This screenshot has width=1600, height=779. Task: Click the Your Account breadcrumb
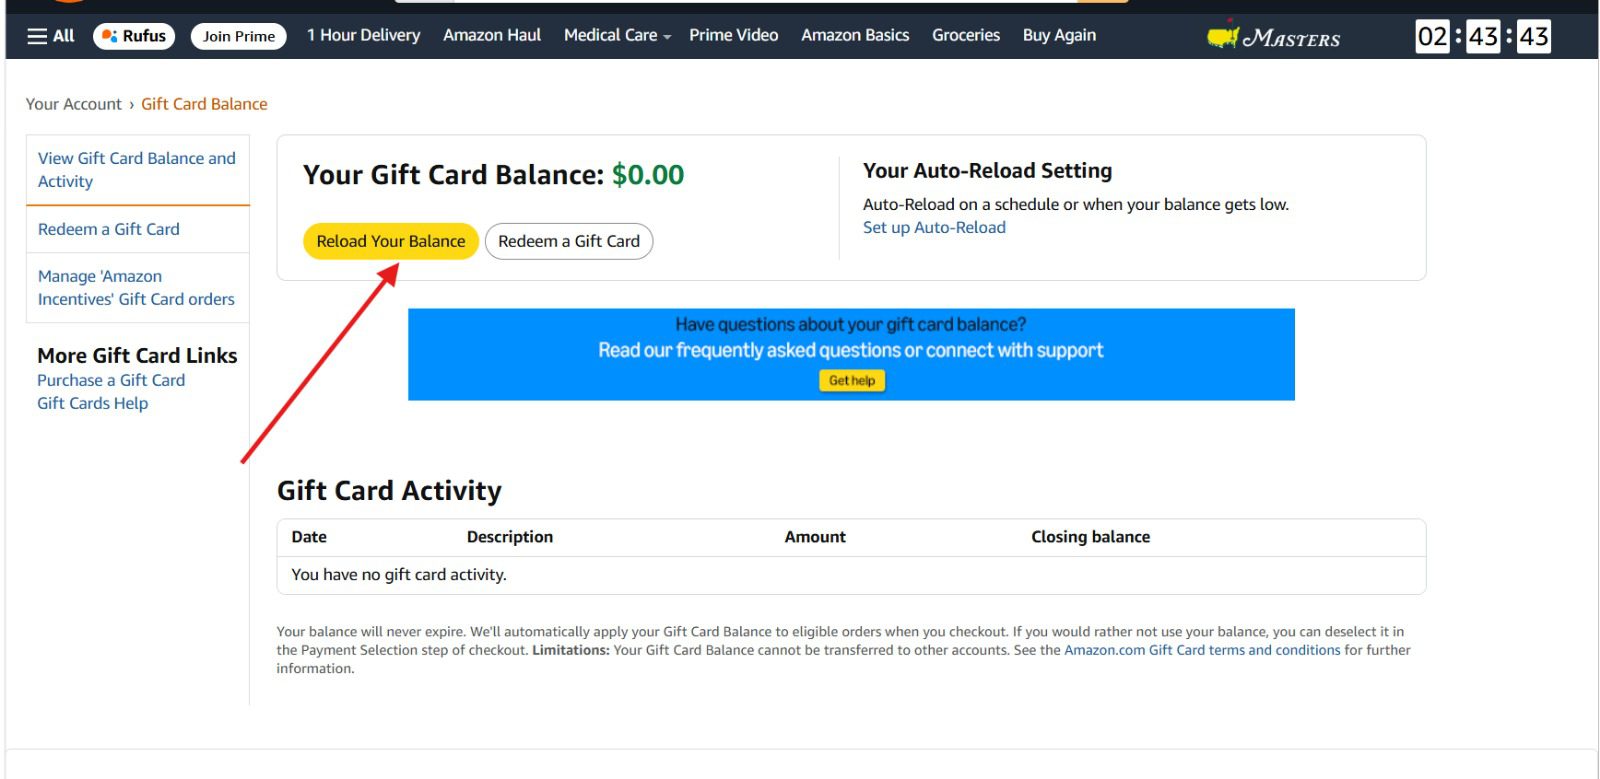pos(74,103)
